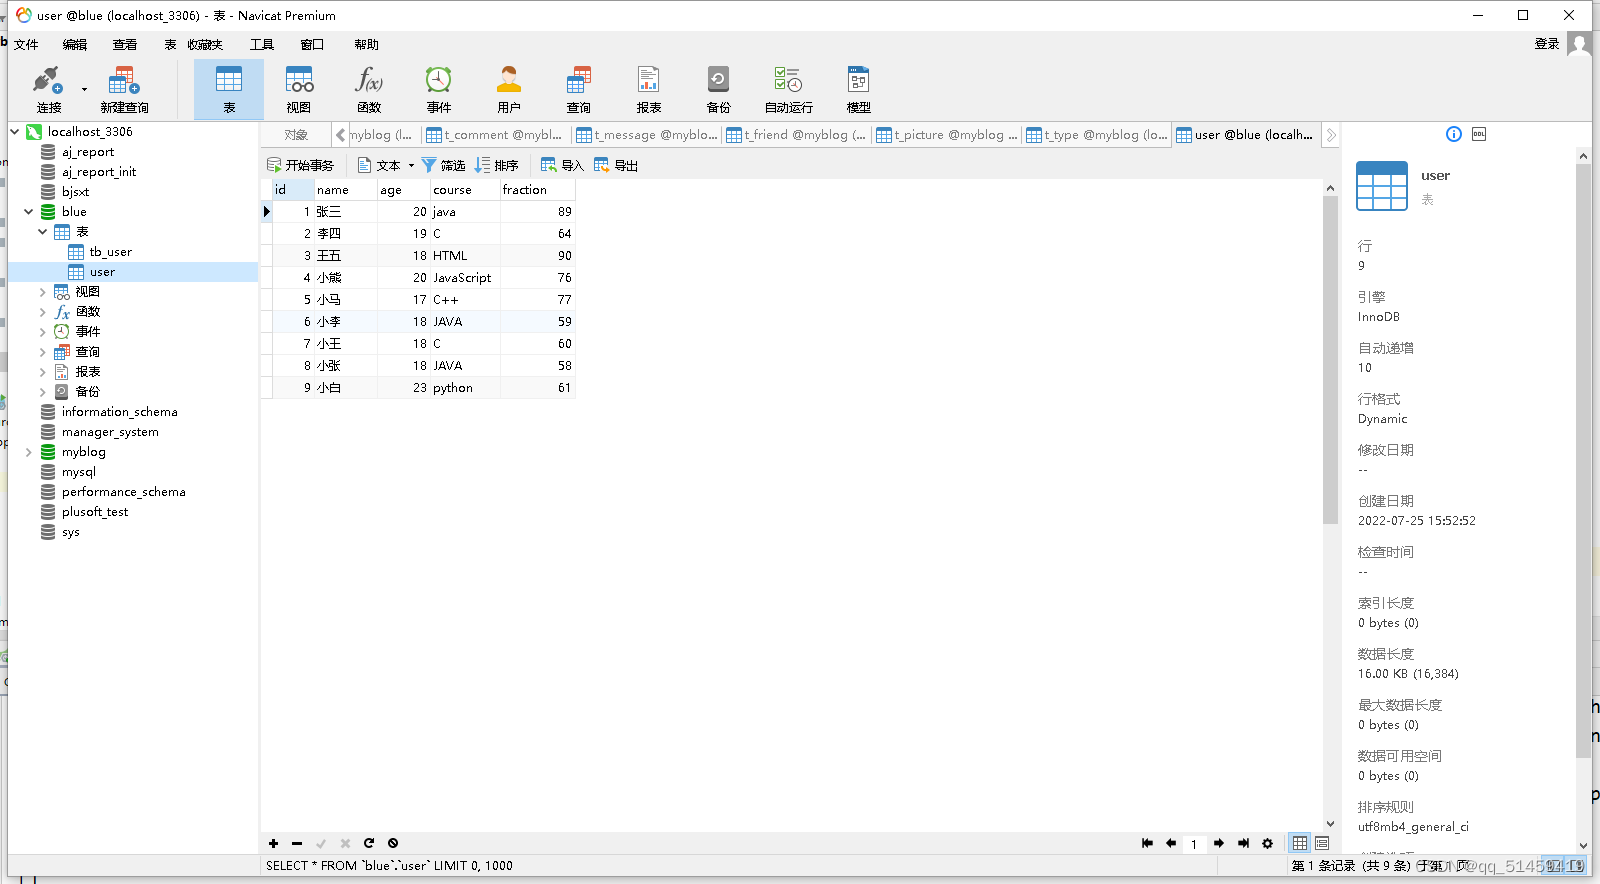Select the cell containing JavaScript
Viewport: 1600px width, 884px height.
[x=465, y=278]
